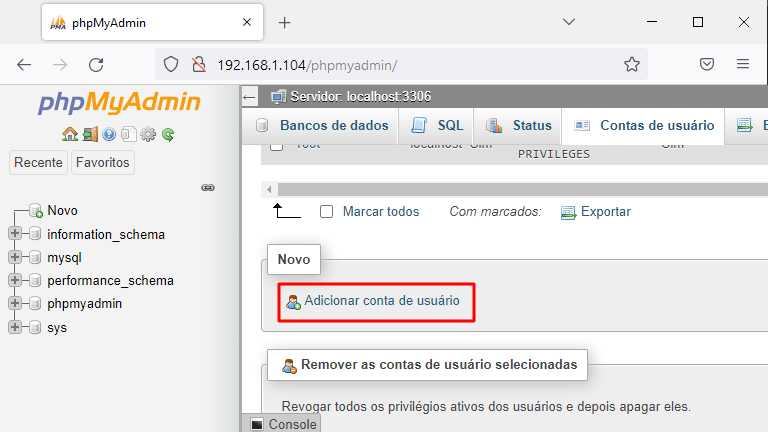This screenshot has height=432, width=768.
Task: Select performance_schema in the database tree
Action: point(110,281)
